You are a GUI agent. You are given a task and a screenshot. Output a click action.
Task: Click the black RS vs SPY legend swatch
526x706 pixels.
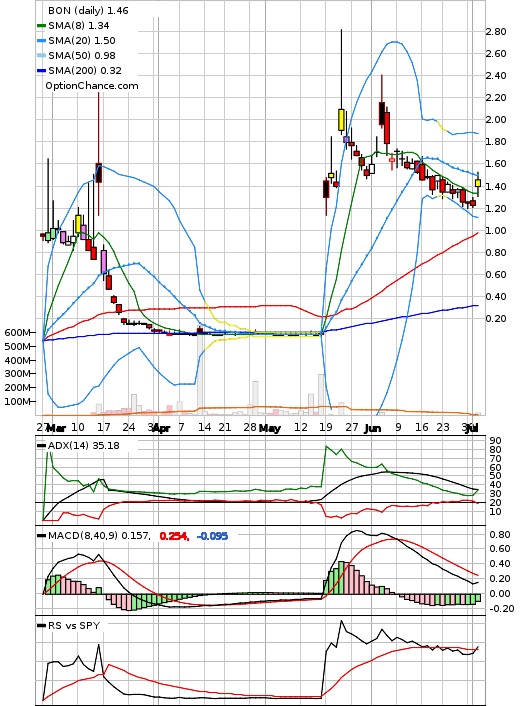pyautogui.click(x=41, y=626)
